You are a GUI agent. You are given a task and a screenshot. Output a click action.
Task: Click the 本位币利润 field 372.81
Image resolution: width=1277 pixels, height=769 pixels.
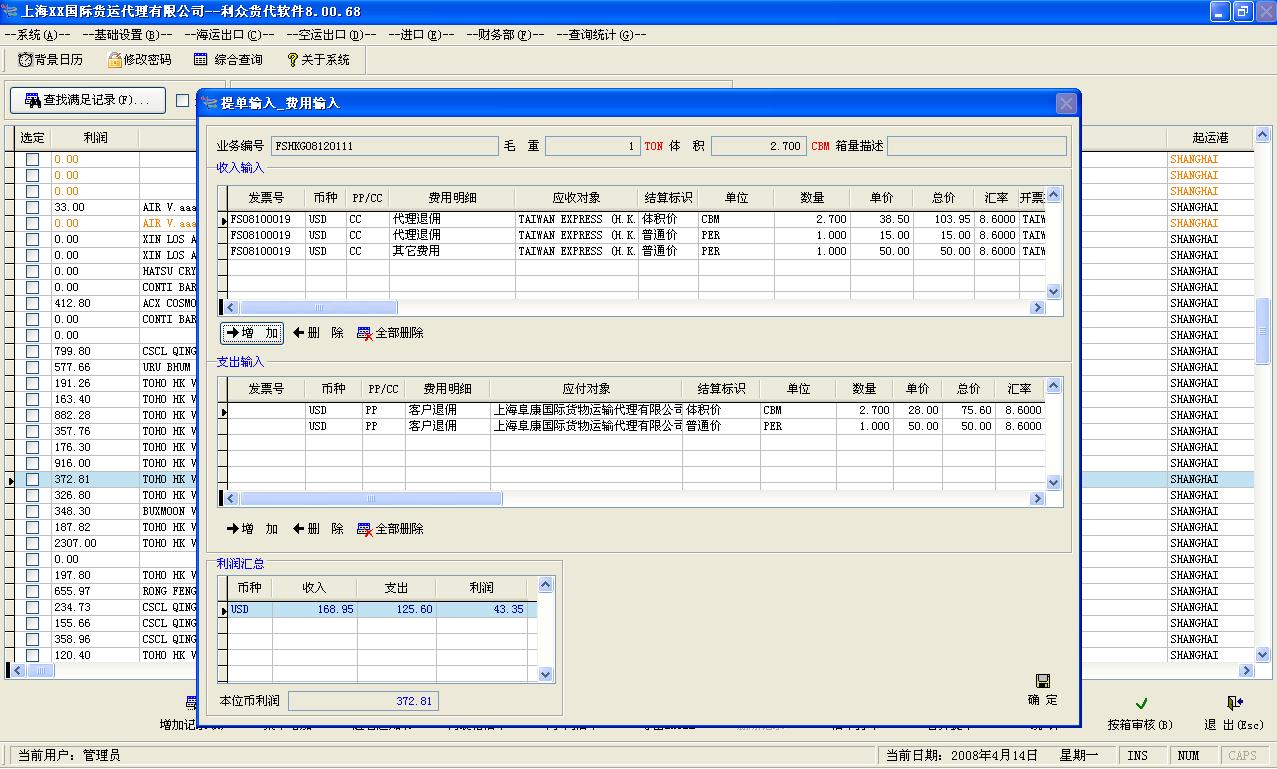(363, 701)
